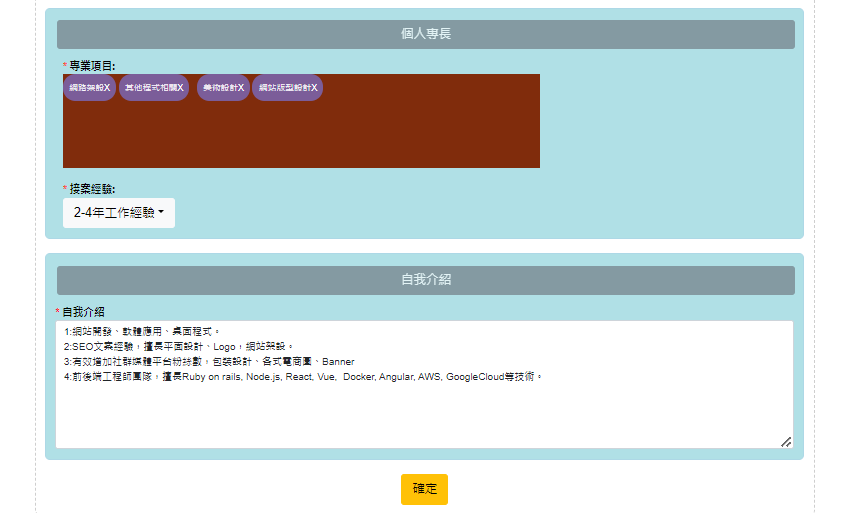Remove the 網路架設 tag via its X
This screenshot has height=513, width=842.
coord(107,88)
